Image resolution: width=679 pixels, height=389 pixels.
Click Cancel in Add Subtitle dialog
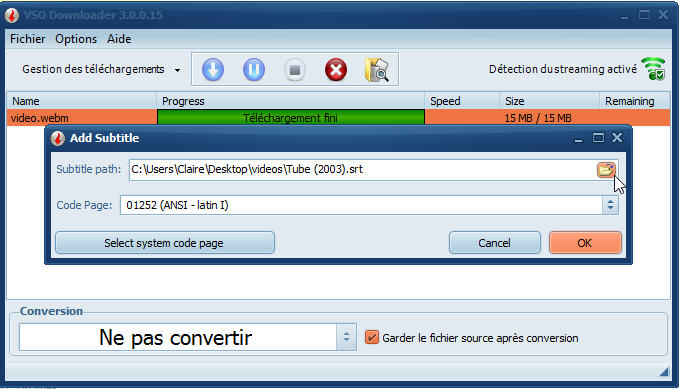(x=495, y=243)
